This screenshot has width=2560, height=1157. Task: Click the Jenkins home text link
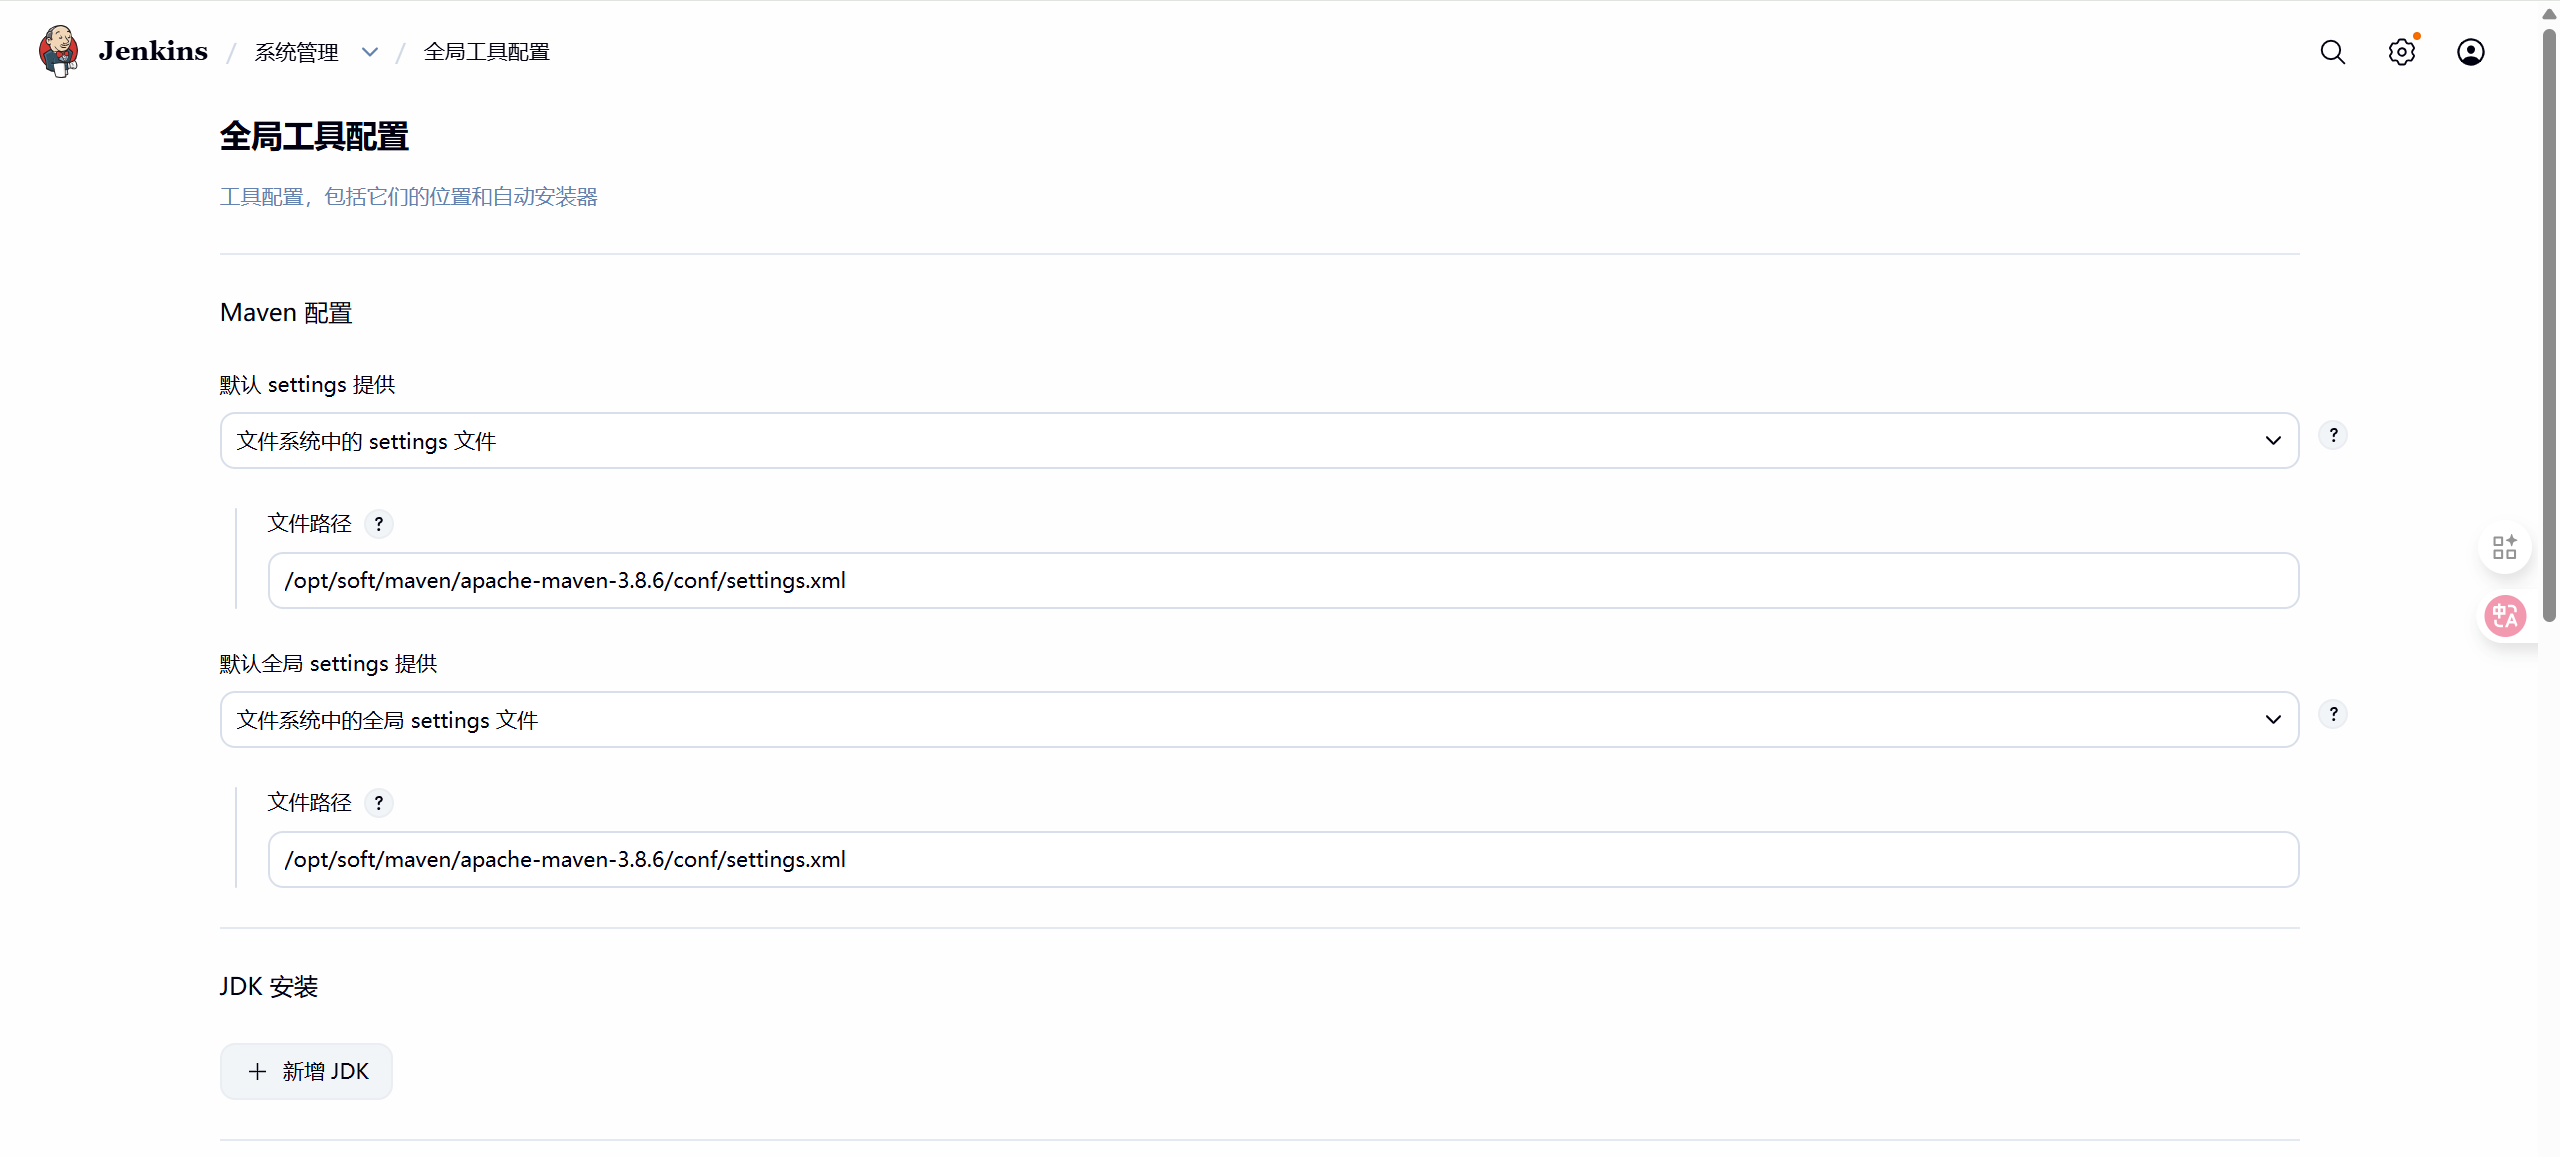[x=153, y=51]
